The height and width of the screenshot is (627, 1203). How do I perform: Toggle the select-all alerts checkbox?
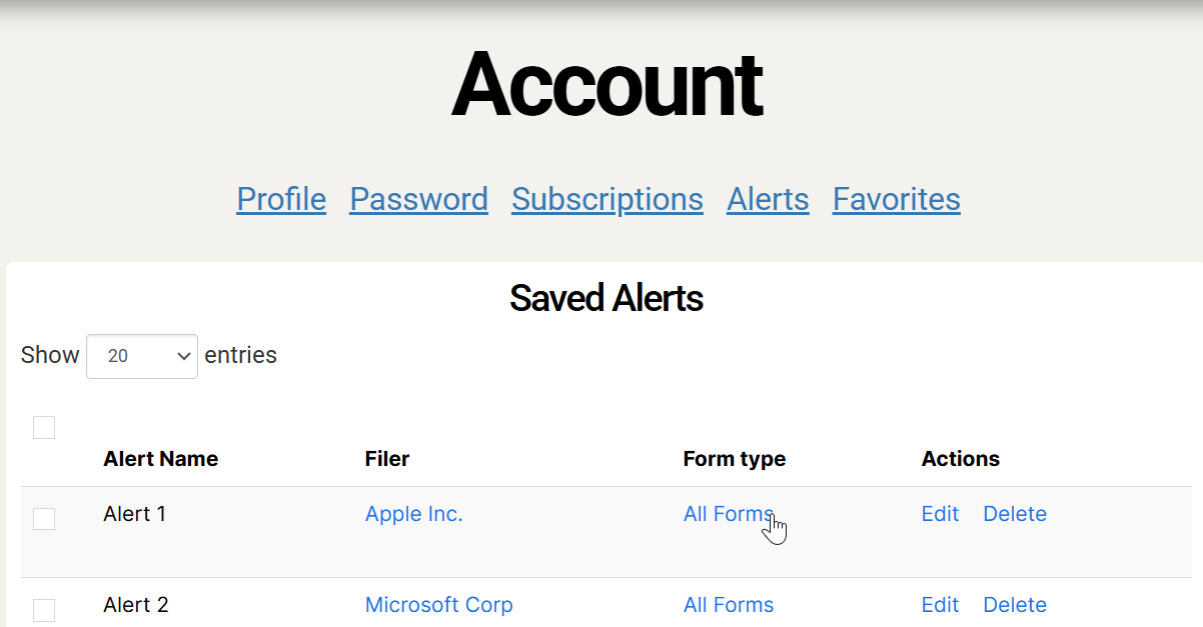pyautogui.click(x=44, y=428)
